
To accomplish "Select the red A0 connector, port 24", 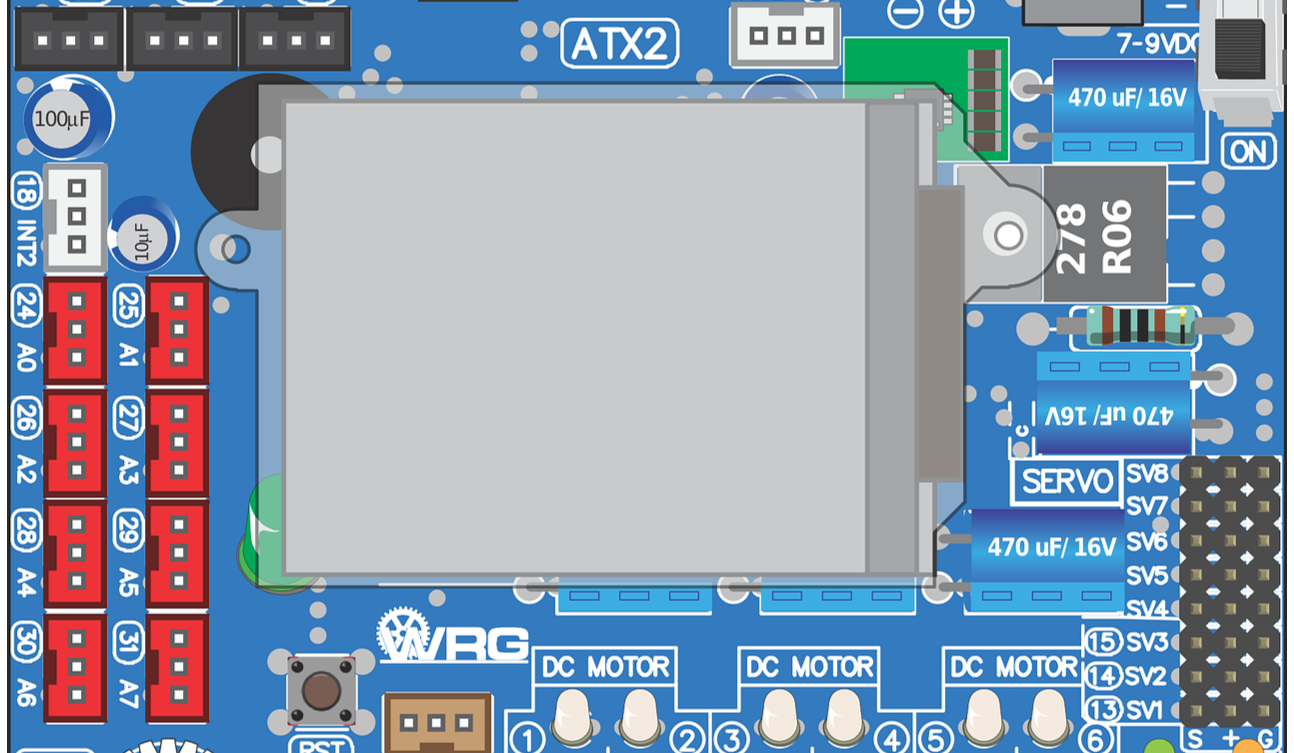I will (x=74, y=331).
